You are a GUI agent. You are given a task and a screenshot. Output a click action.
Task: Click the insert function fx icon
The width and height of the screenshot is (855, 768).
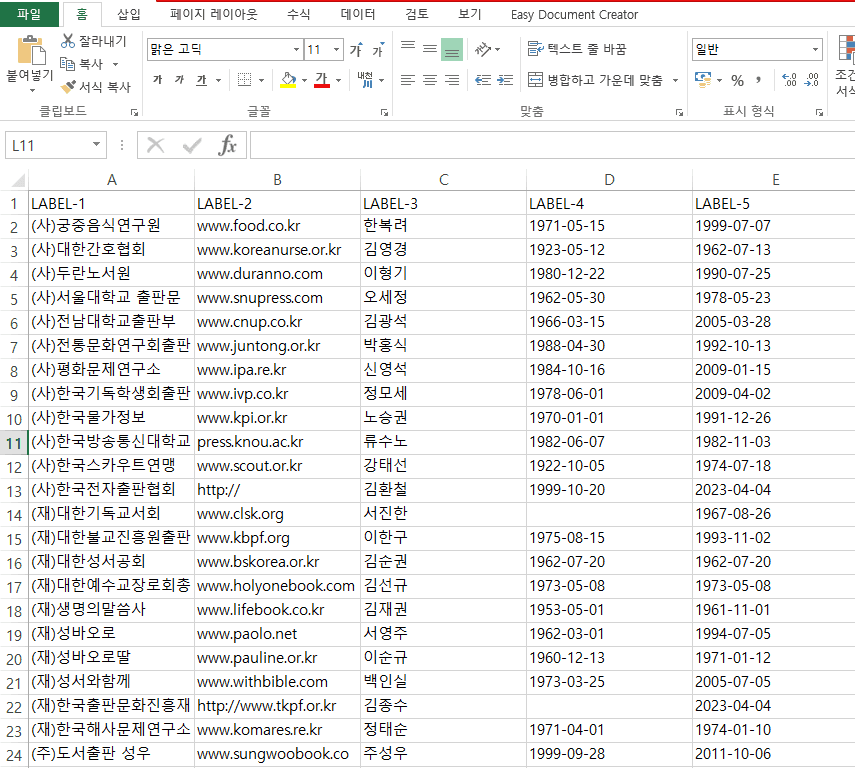pos(227,145)
